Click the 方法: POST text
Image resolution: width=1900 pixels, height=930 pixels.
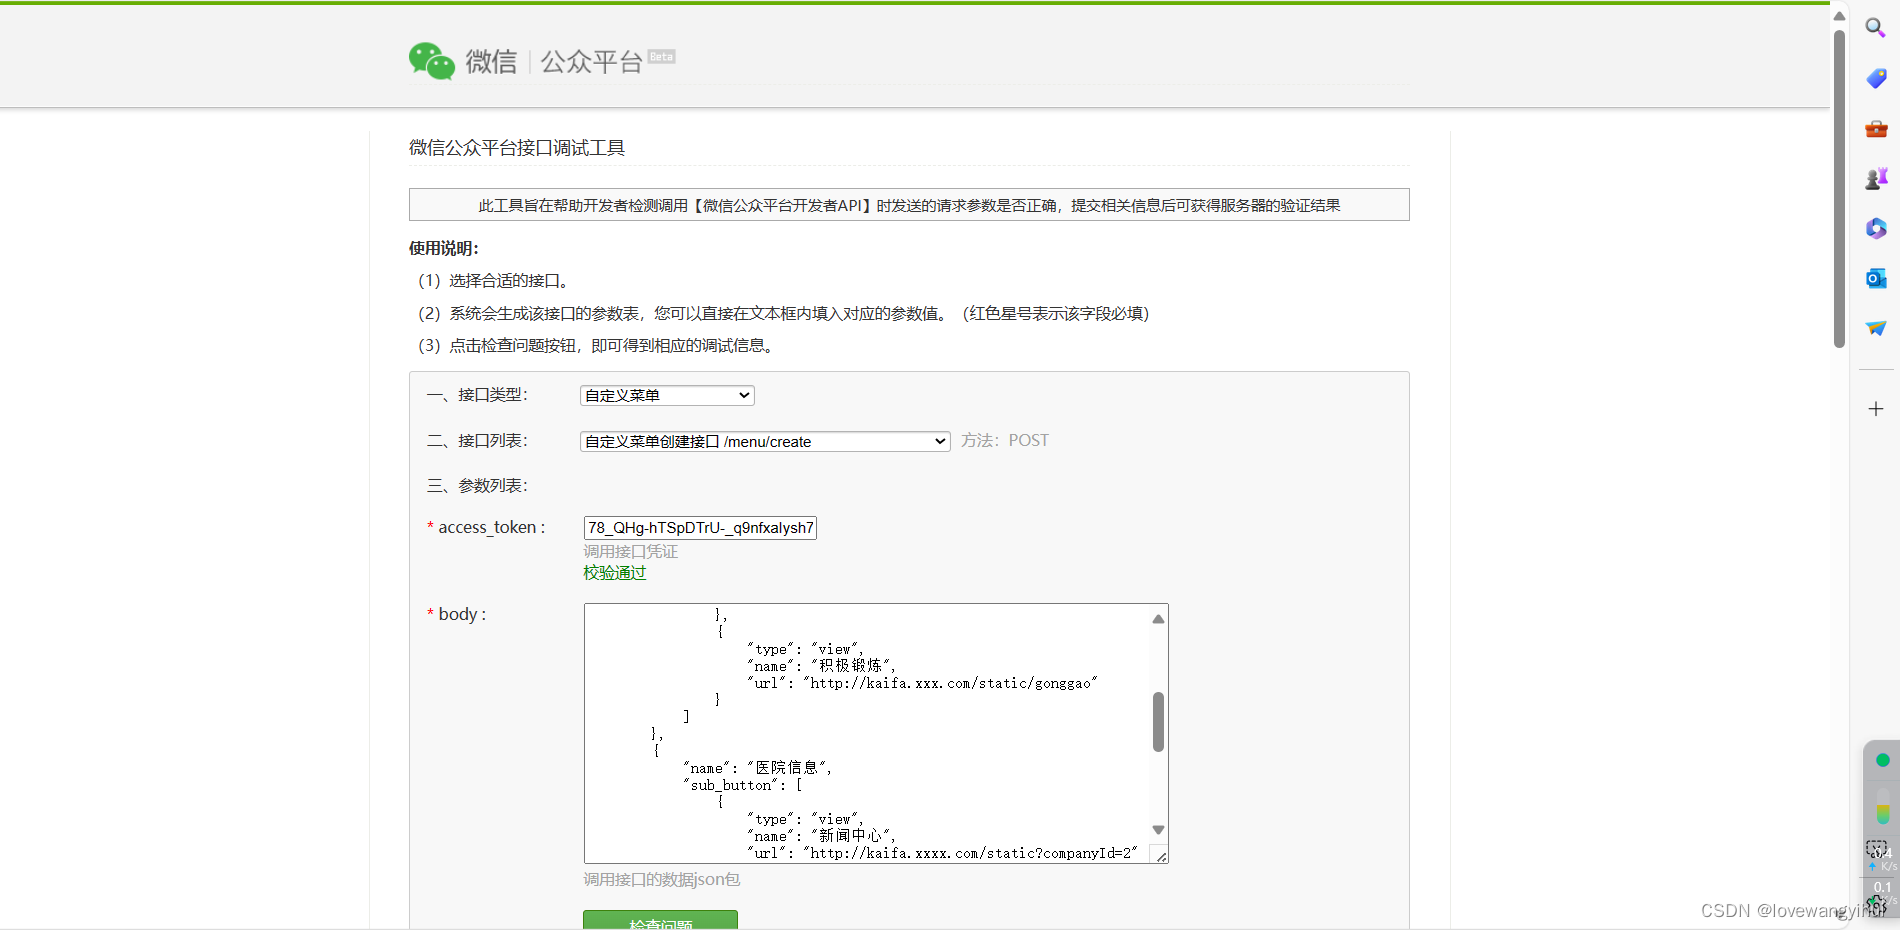[x=1005, y=441]
